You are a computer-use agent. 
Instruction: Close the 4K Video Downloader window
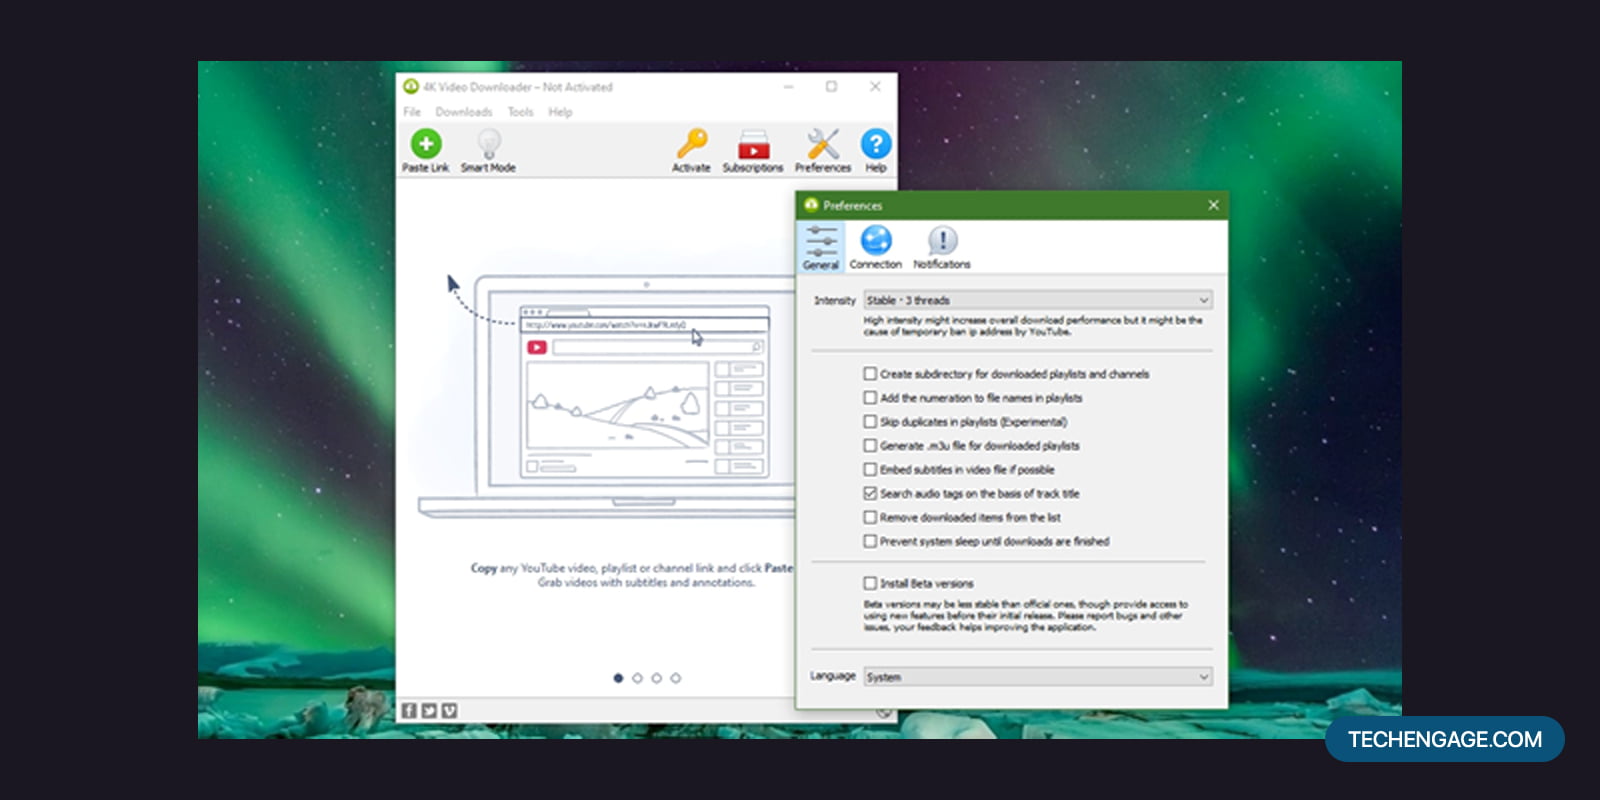[875, 87]
